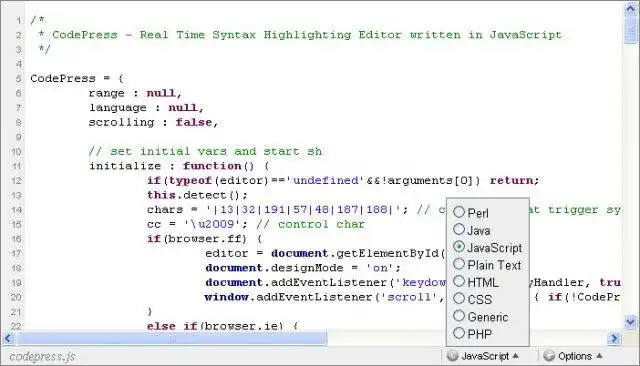Click the horizontal scrollbar thumb
Screen dimensions: 640x366
[171, 338]
